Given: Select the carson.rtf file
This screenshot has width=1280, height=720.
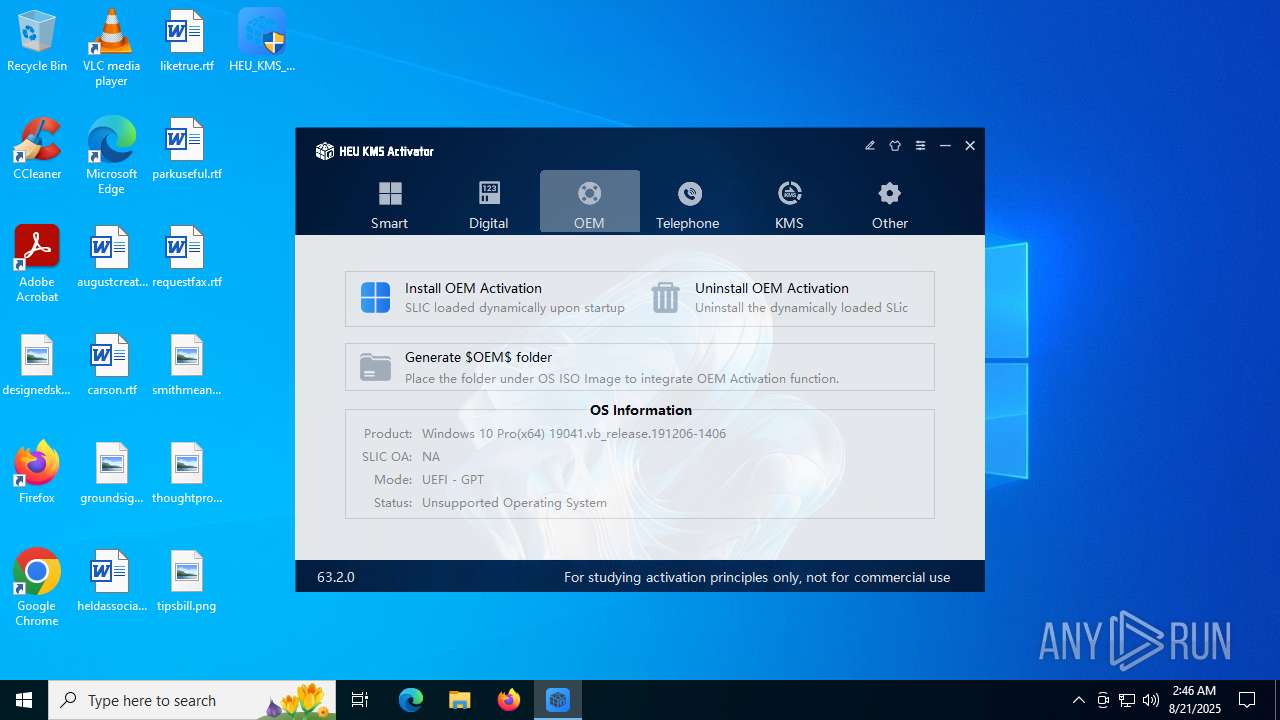Looking at the screenshot, I should pyautogui.click(x=111, y=366).
